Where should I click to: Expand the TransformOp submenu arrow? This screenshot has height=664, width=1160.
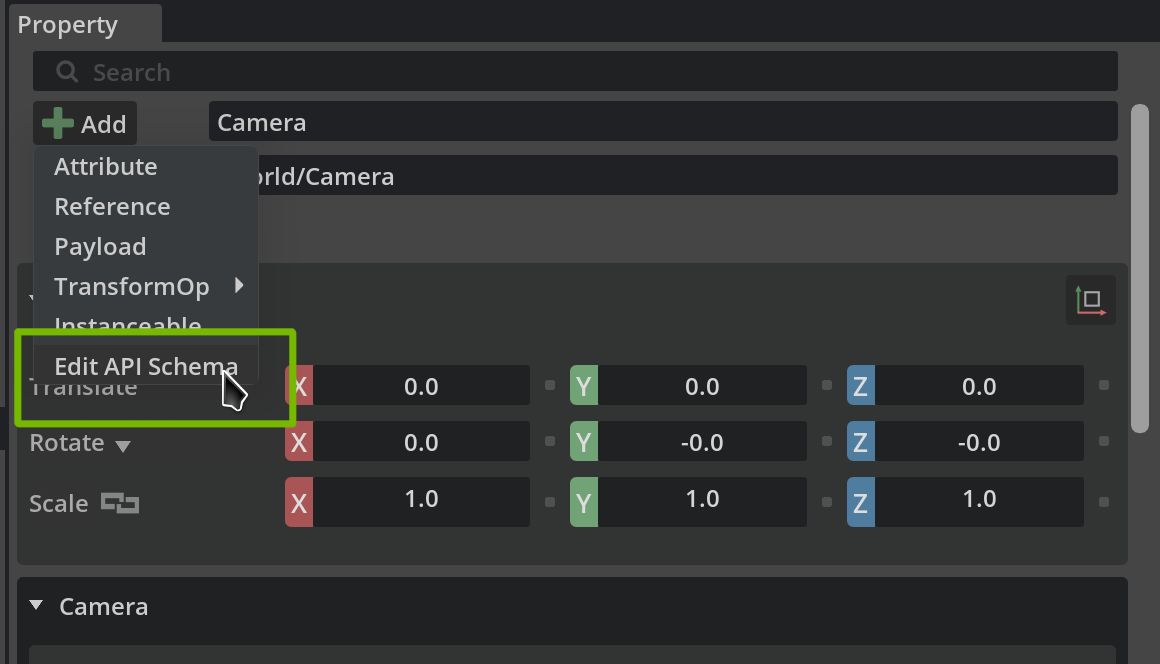(239, 286)
